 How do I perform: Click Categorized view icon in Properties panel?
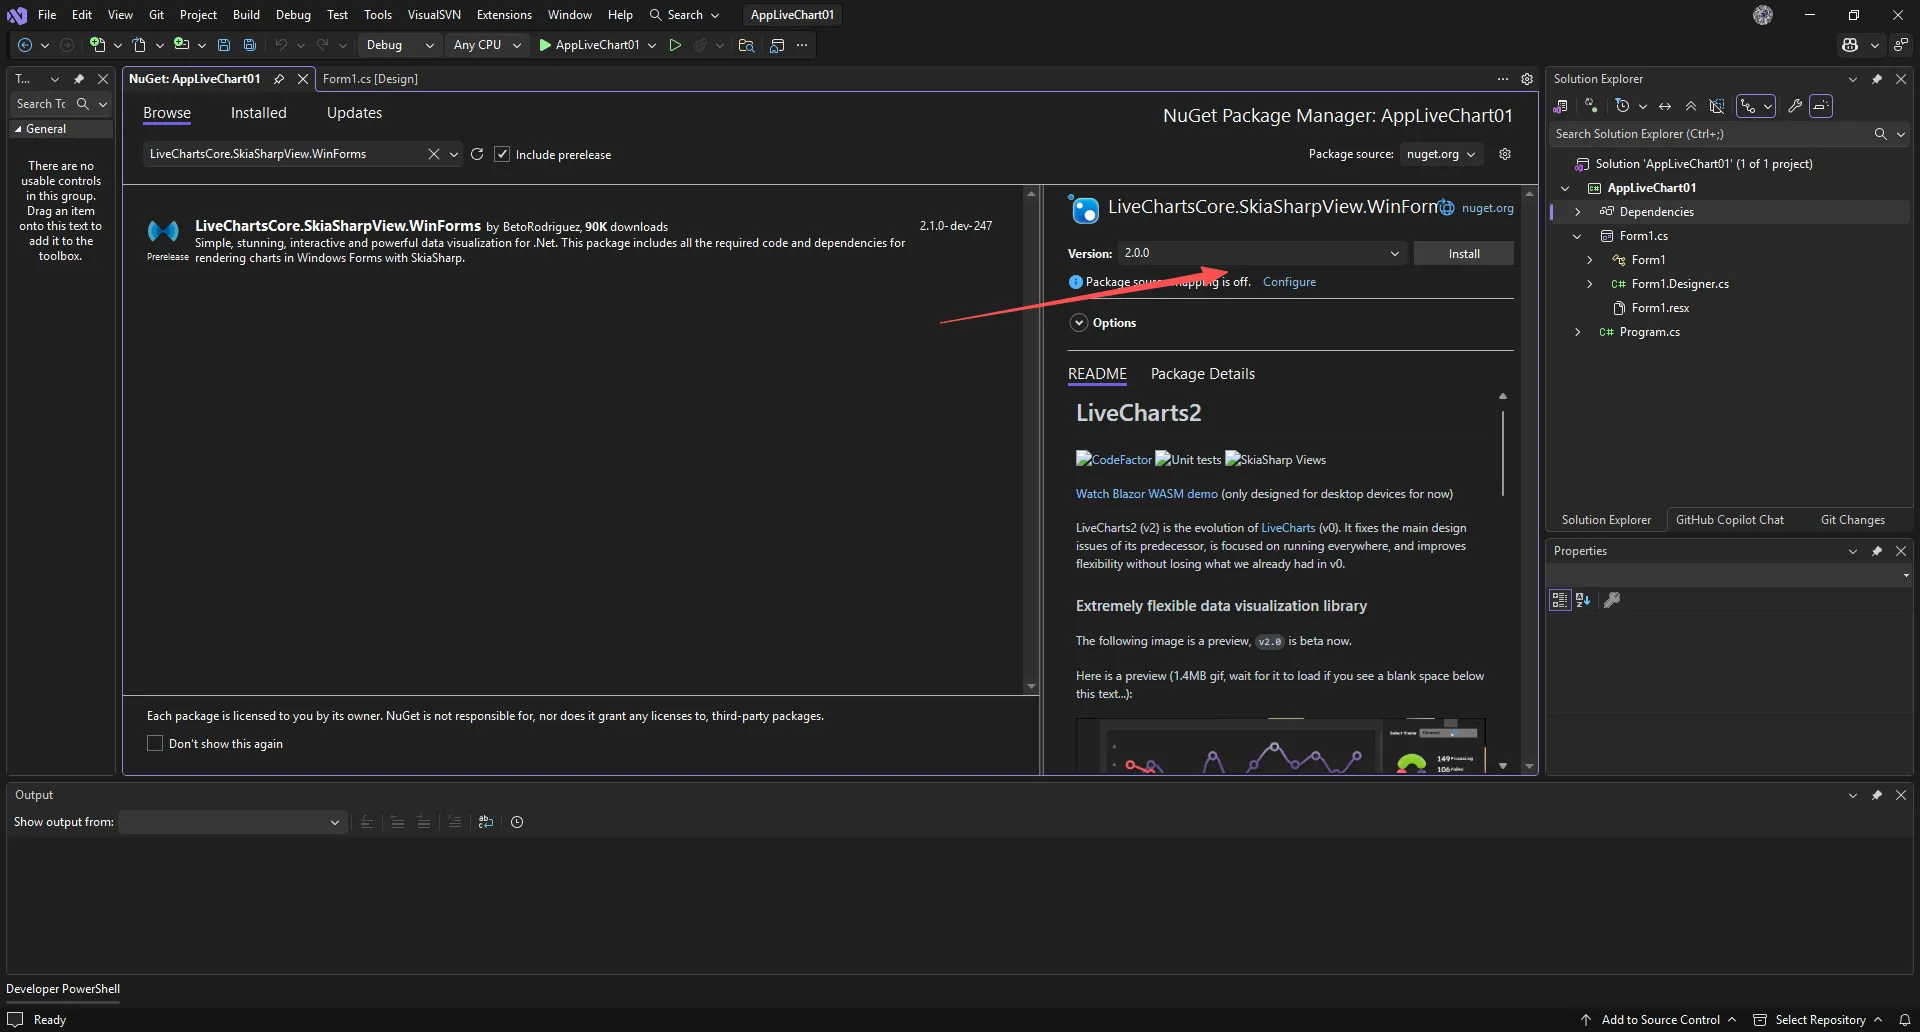pyautogui.click(x=1560, y=600)
